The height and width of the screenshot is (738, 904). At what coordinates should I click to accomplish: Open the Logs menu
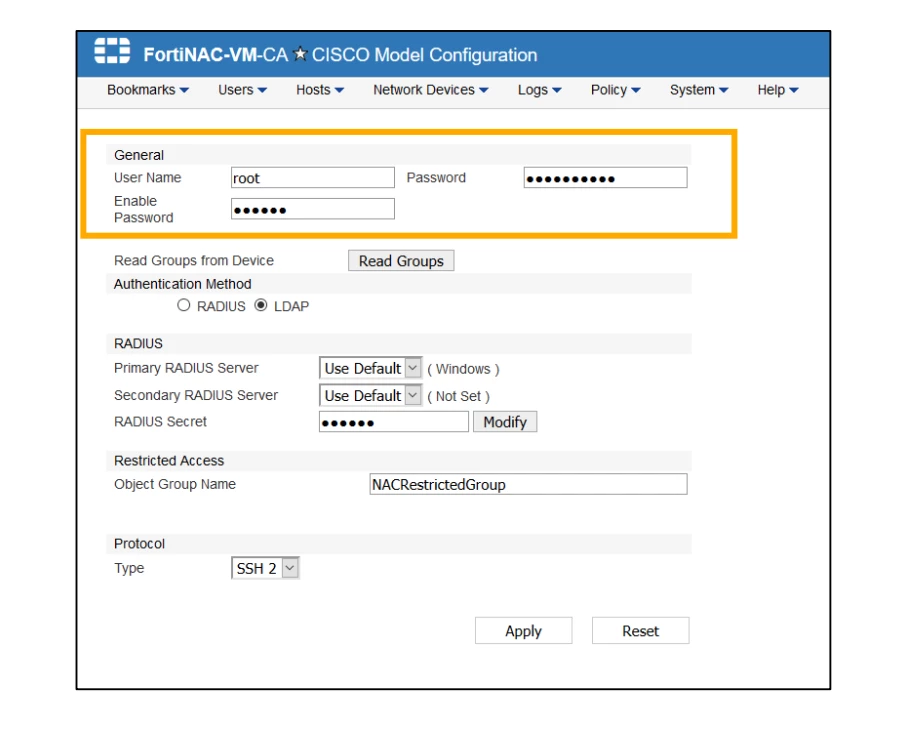[x=539, y=90]
